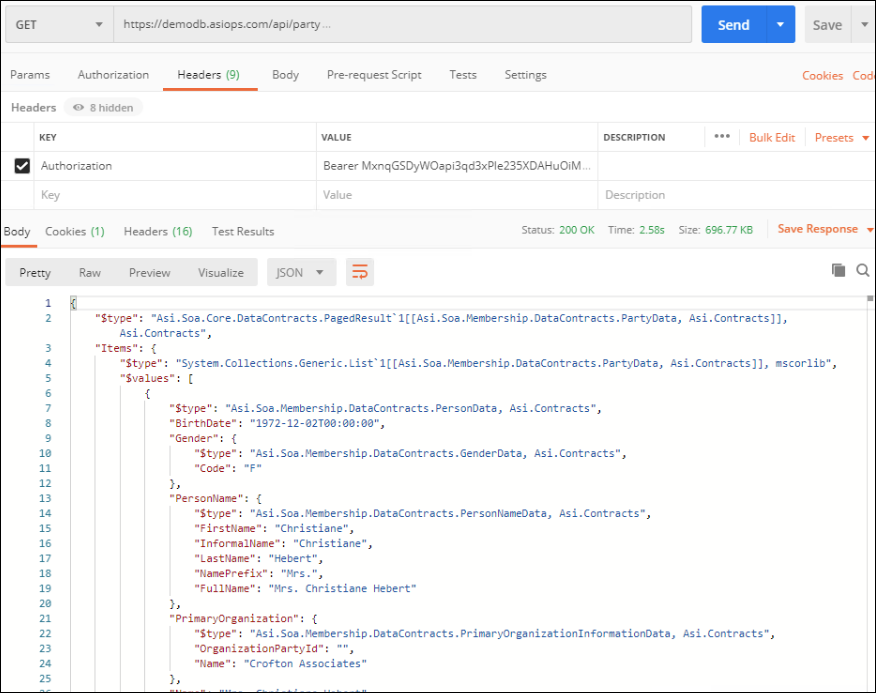This screenshot has width=876, height=693.
Task: Expand the Send button dropdown arrow
Action: coord(780,25)
